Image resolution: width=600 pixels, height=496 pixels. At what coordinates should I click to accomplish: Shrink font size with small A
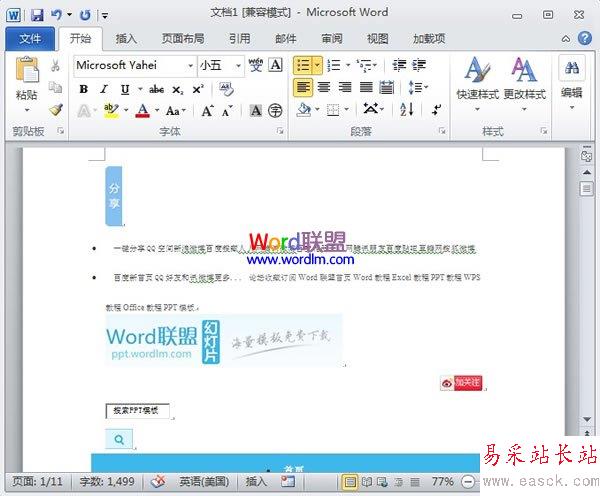tap(227, 111)
